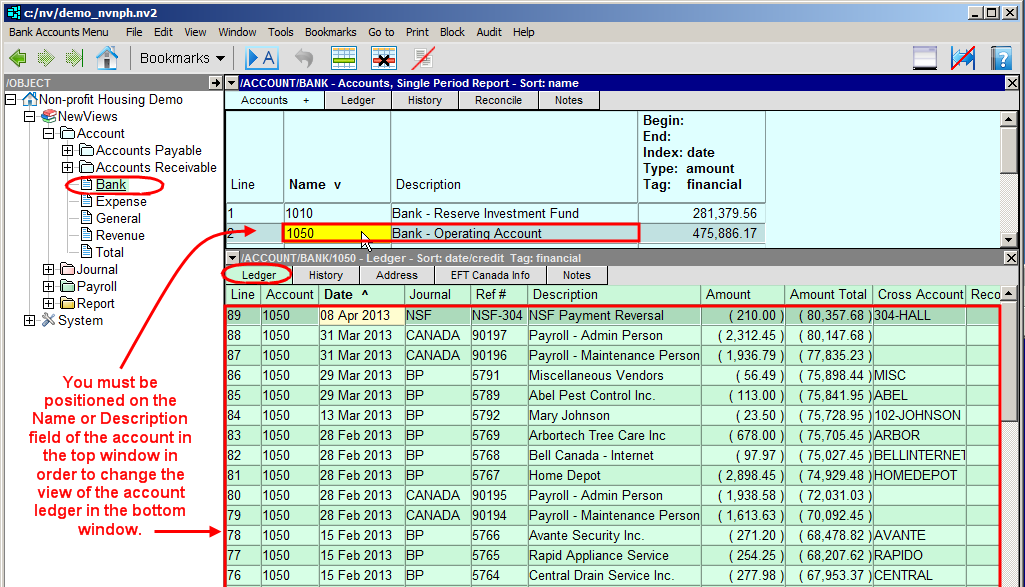Open the help book icon
The image size is (1025, 587).
(1001, 58)
